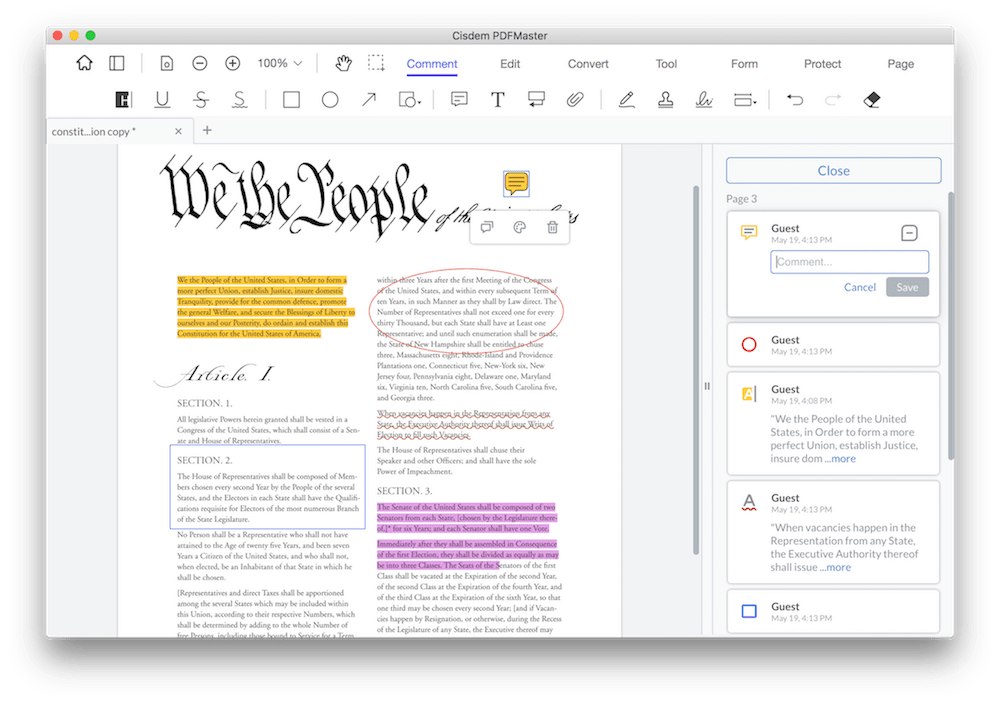Click the 'Page 3' label in comments panel
Viewport: 1000px width, 703px height.
[741, 198]
